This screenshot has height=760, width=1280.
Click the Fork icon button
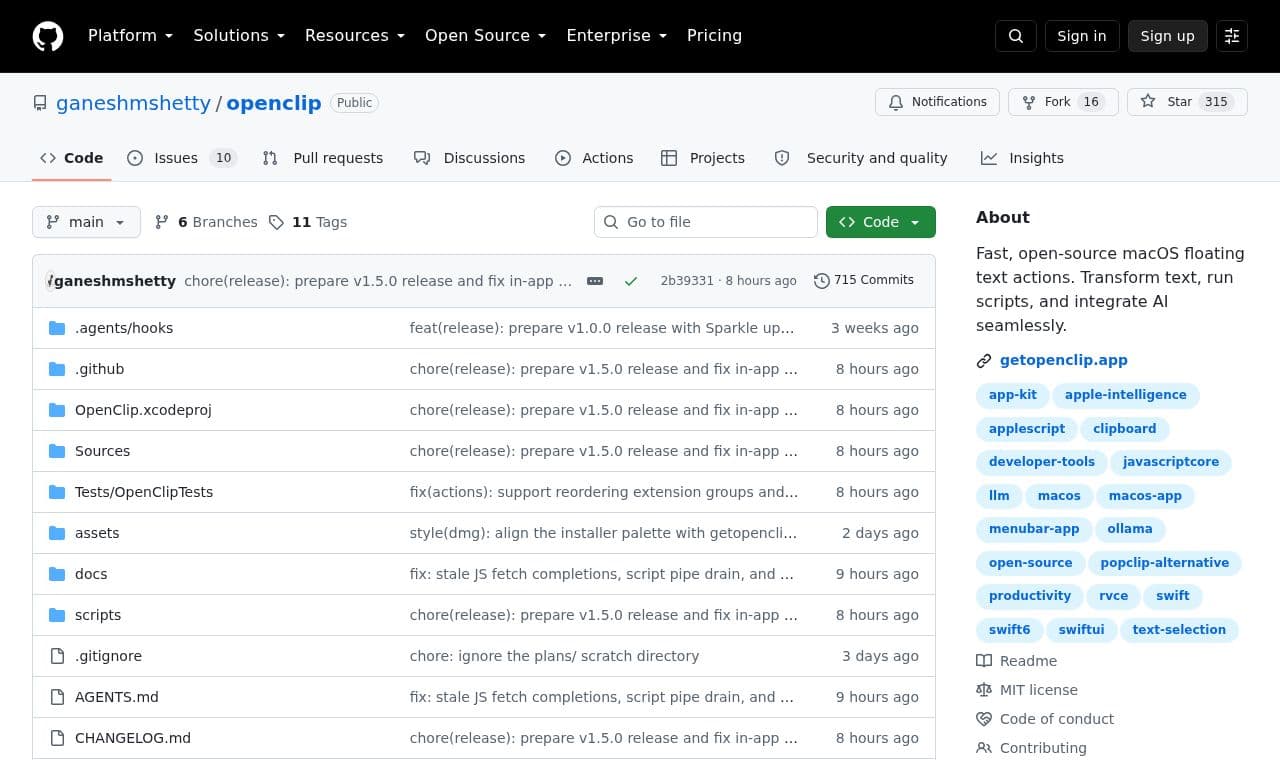click(1063, 102)
